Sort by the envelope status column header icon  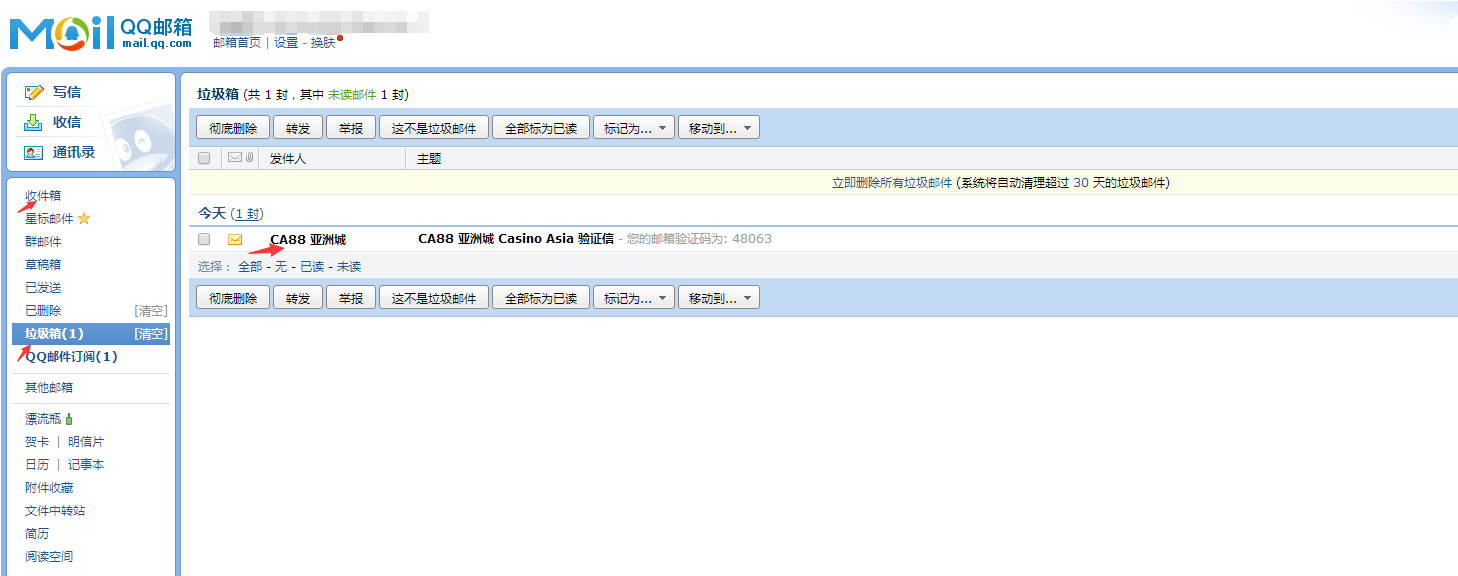(x=235, y=158)
